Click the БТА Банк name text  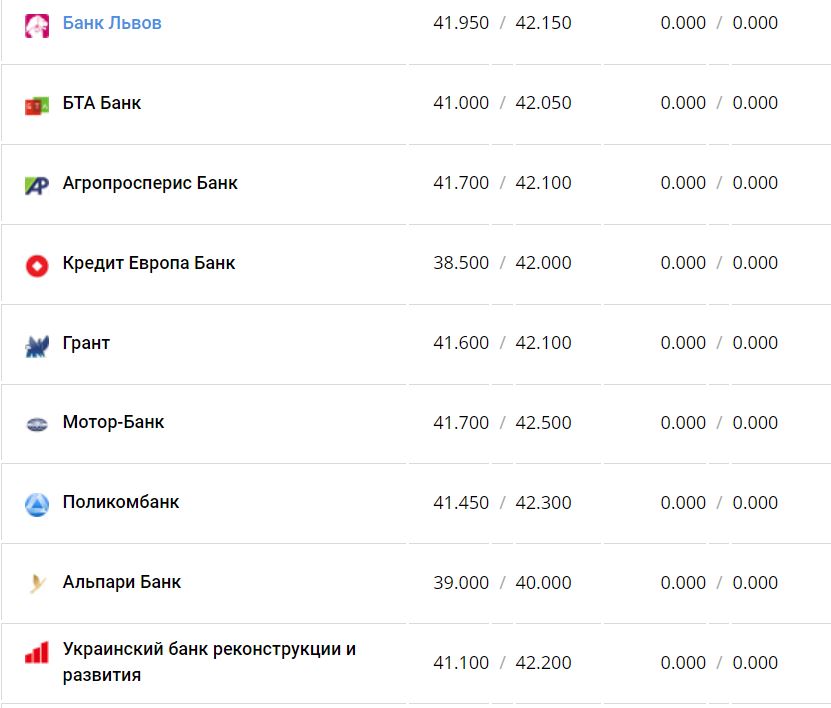pyautogui.click(x=100, y=102)
